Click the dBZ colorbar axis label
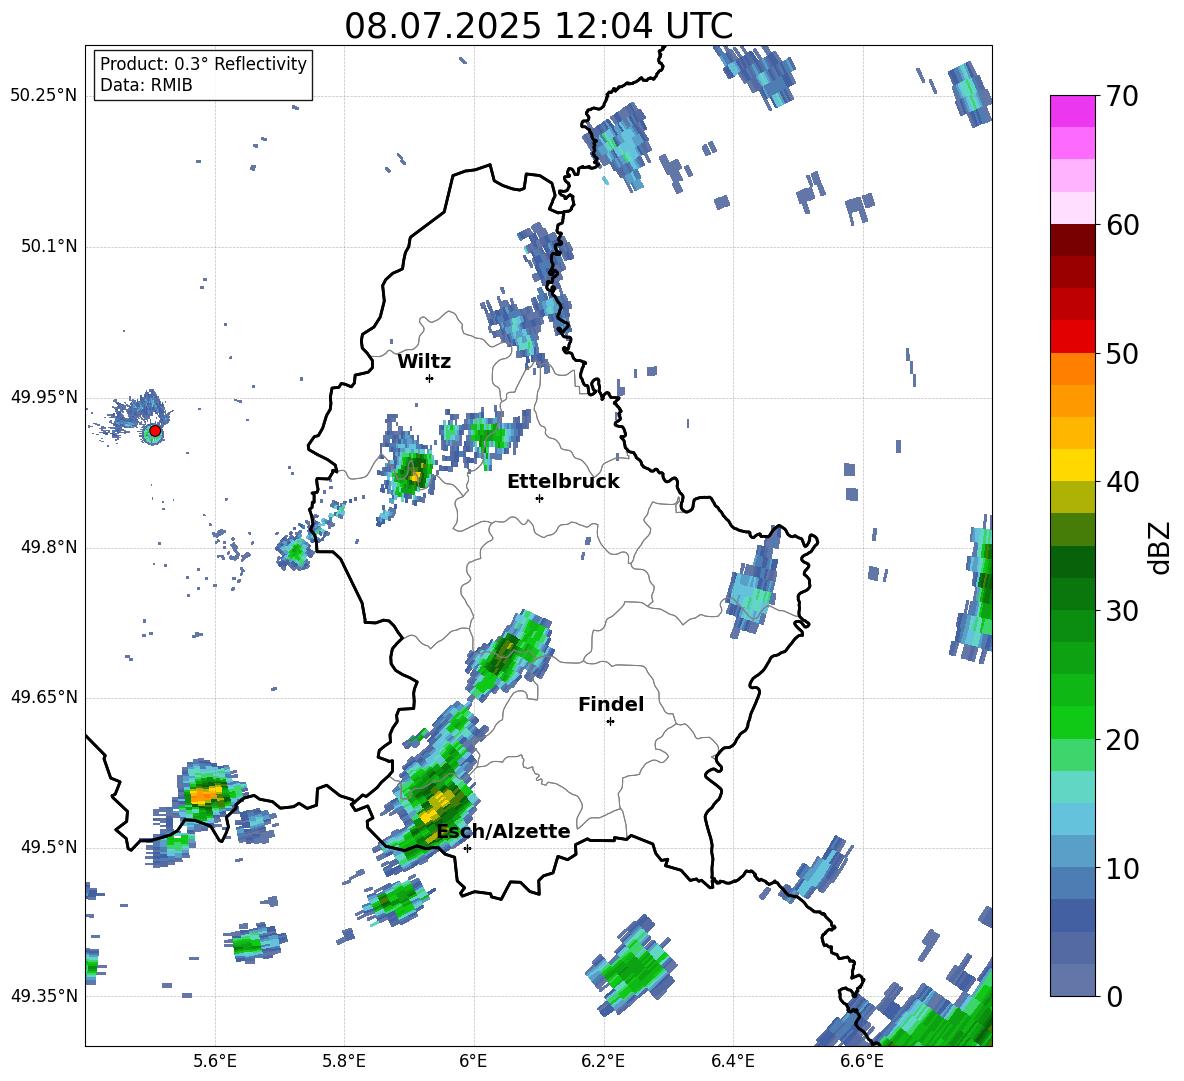The width and height of the screenshot is (1184, 1081). 1161,547
